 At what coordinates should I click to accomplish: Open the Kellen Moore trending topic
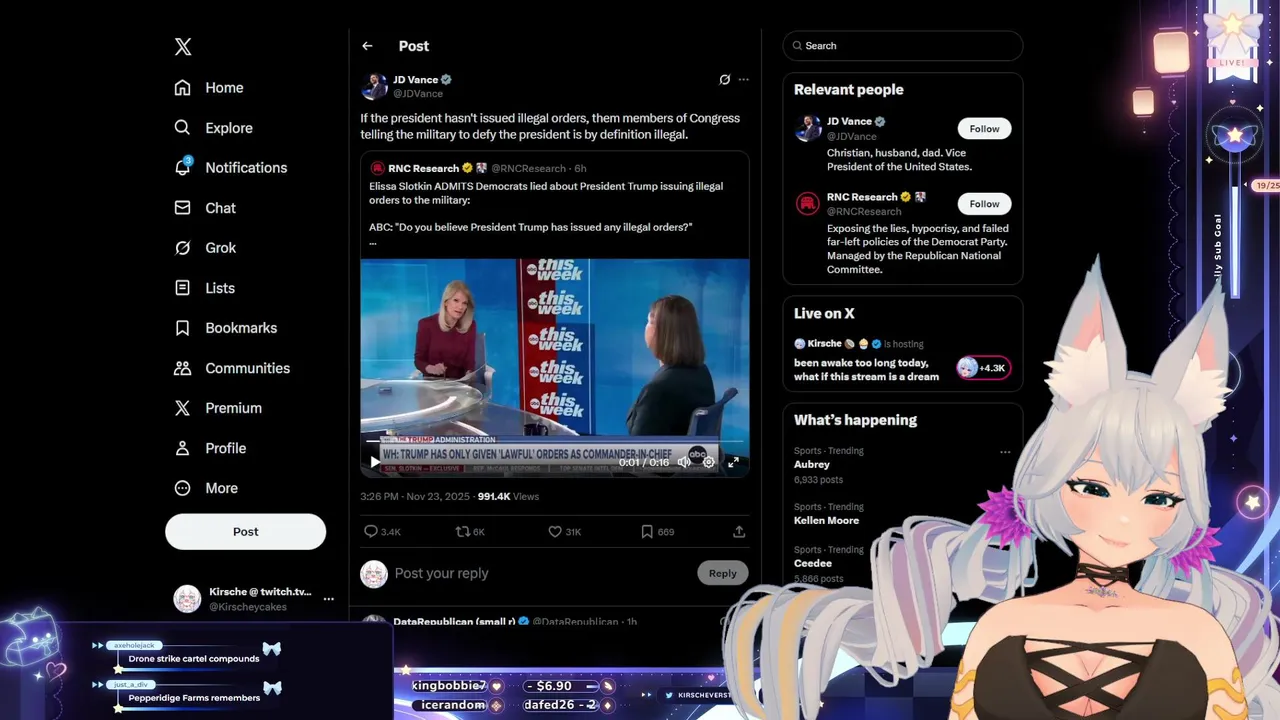pyautogui.click(x=827, y=520)
